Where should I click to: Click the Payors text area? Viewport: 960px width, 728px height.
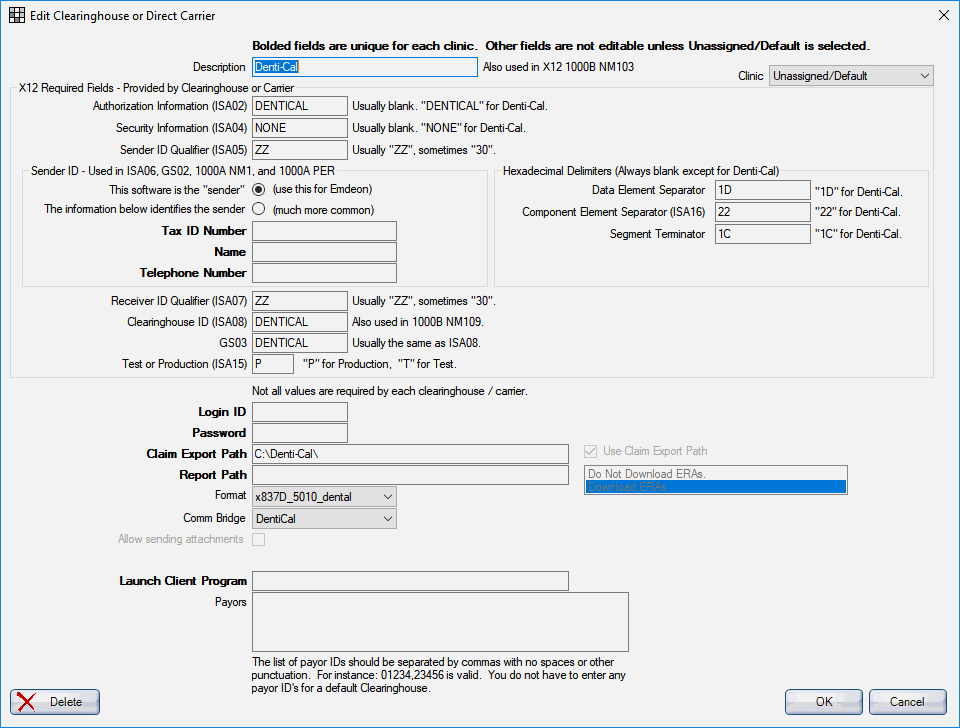(x=440, y=622)
